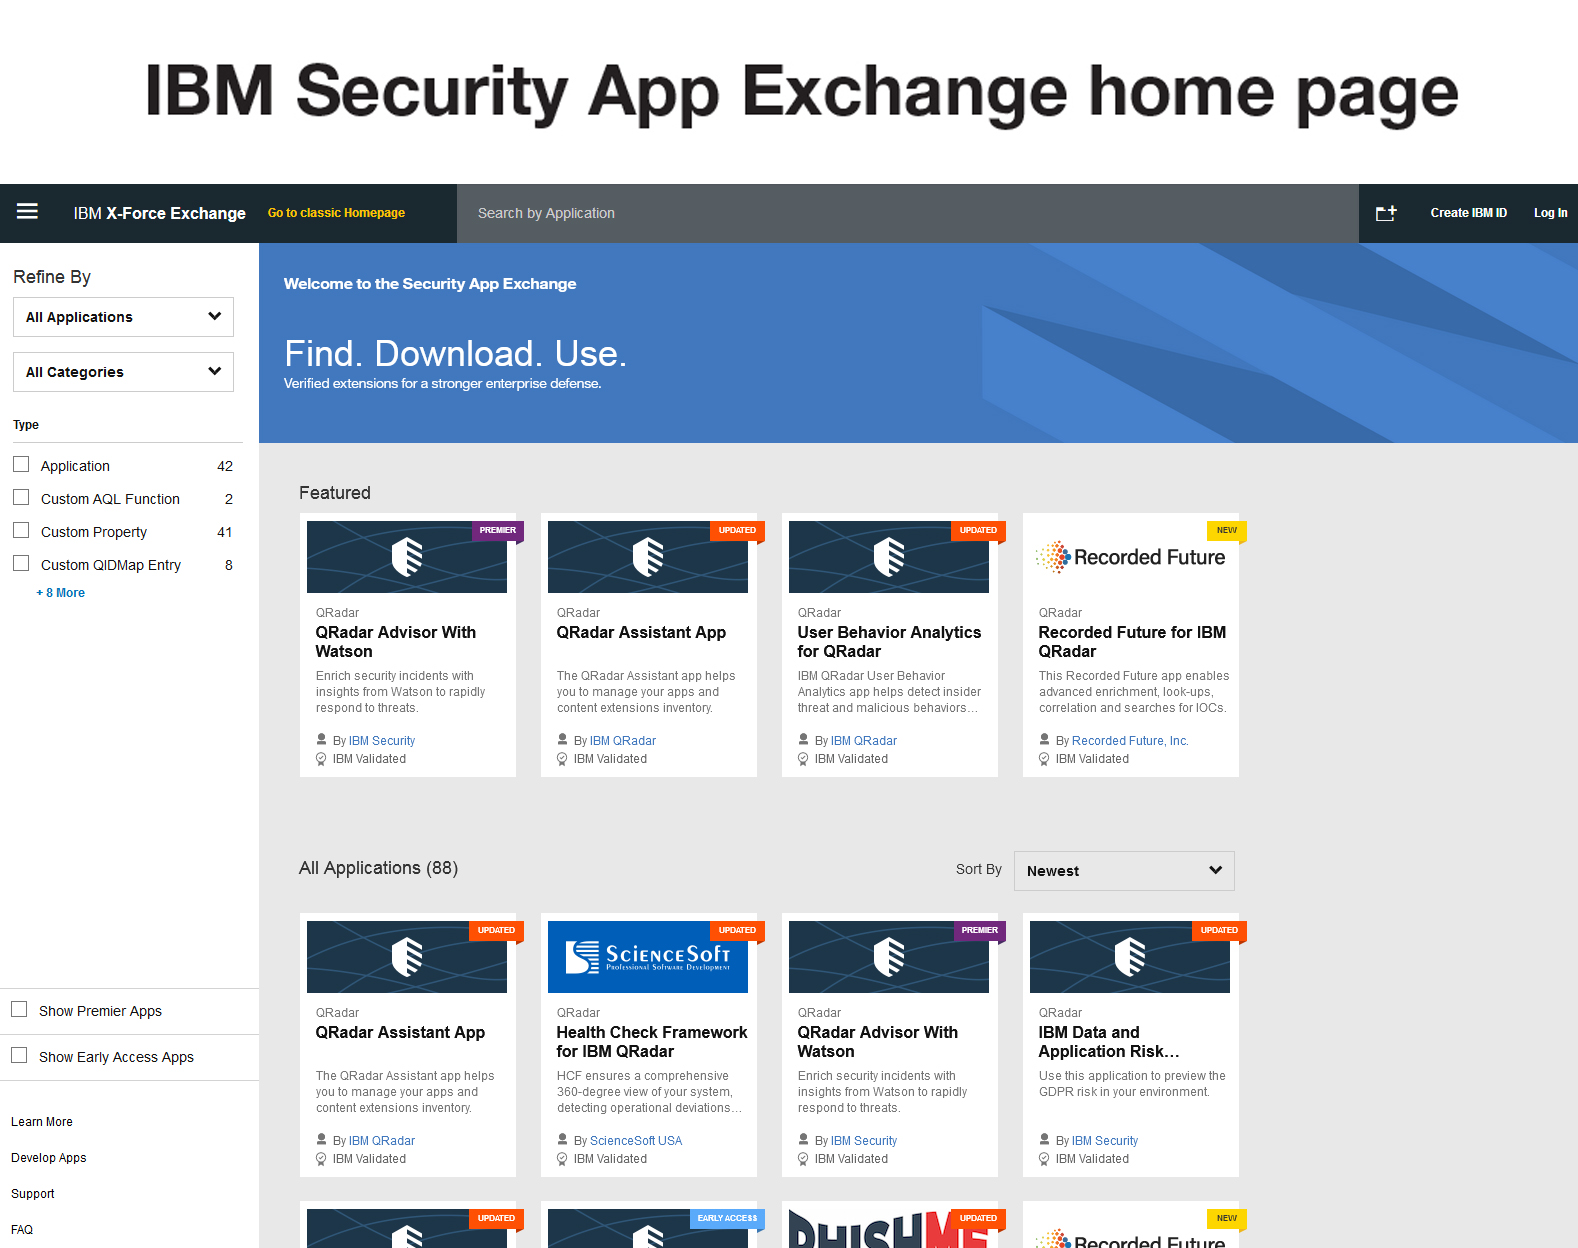
Task: Click NEW badge on featured Recorded Future card
Action: click(x=1227, y=531)
